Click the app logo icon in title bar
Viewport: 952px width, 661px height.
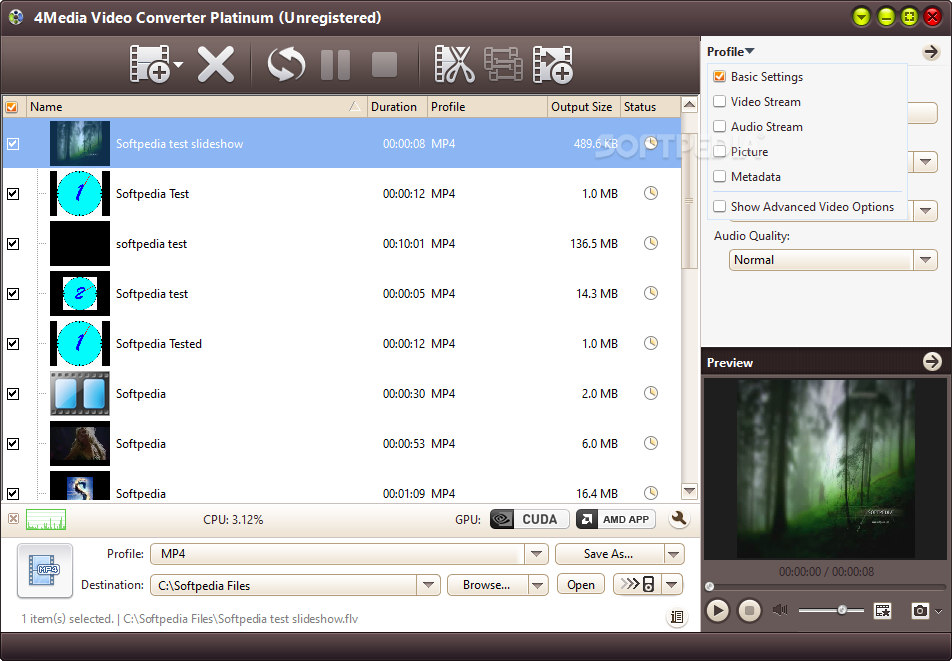[x=16, y=16]
